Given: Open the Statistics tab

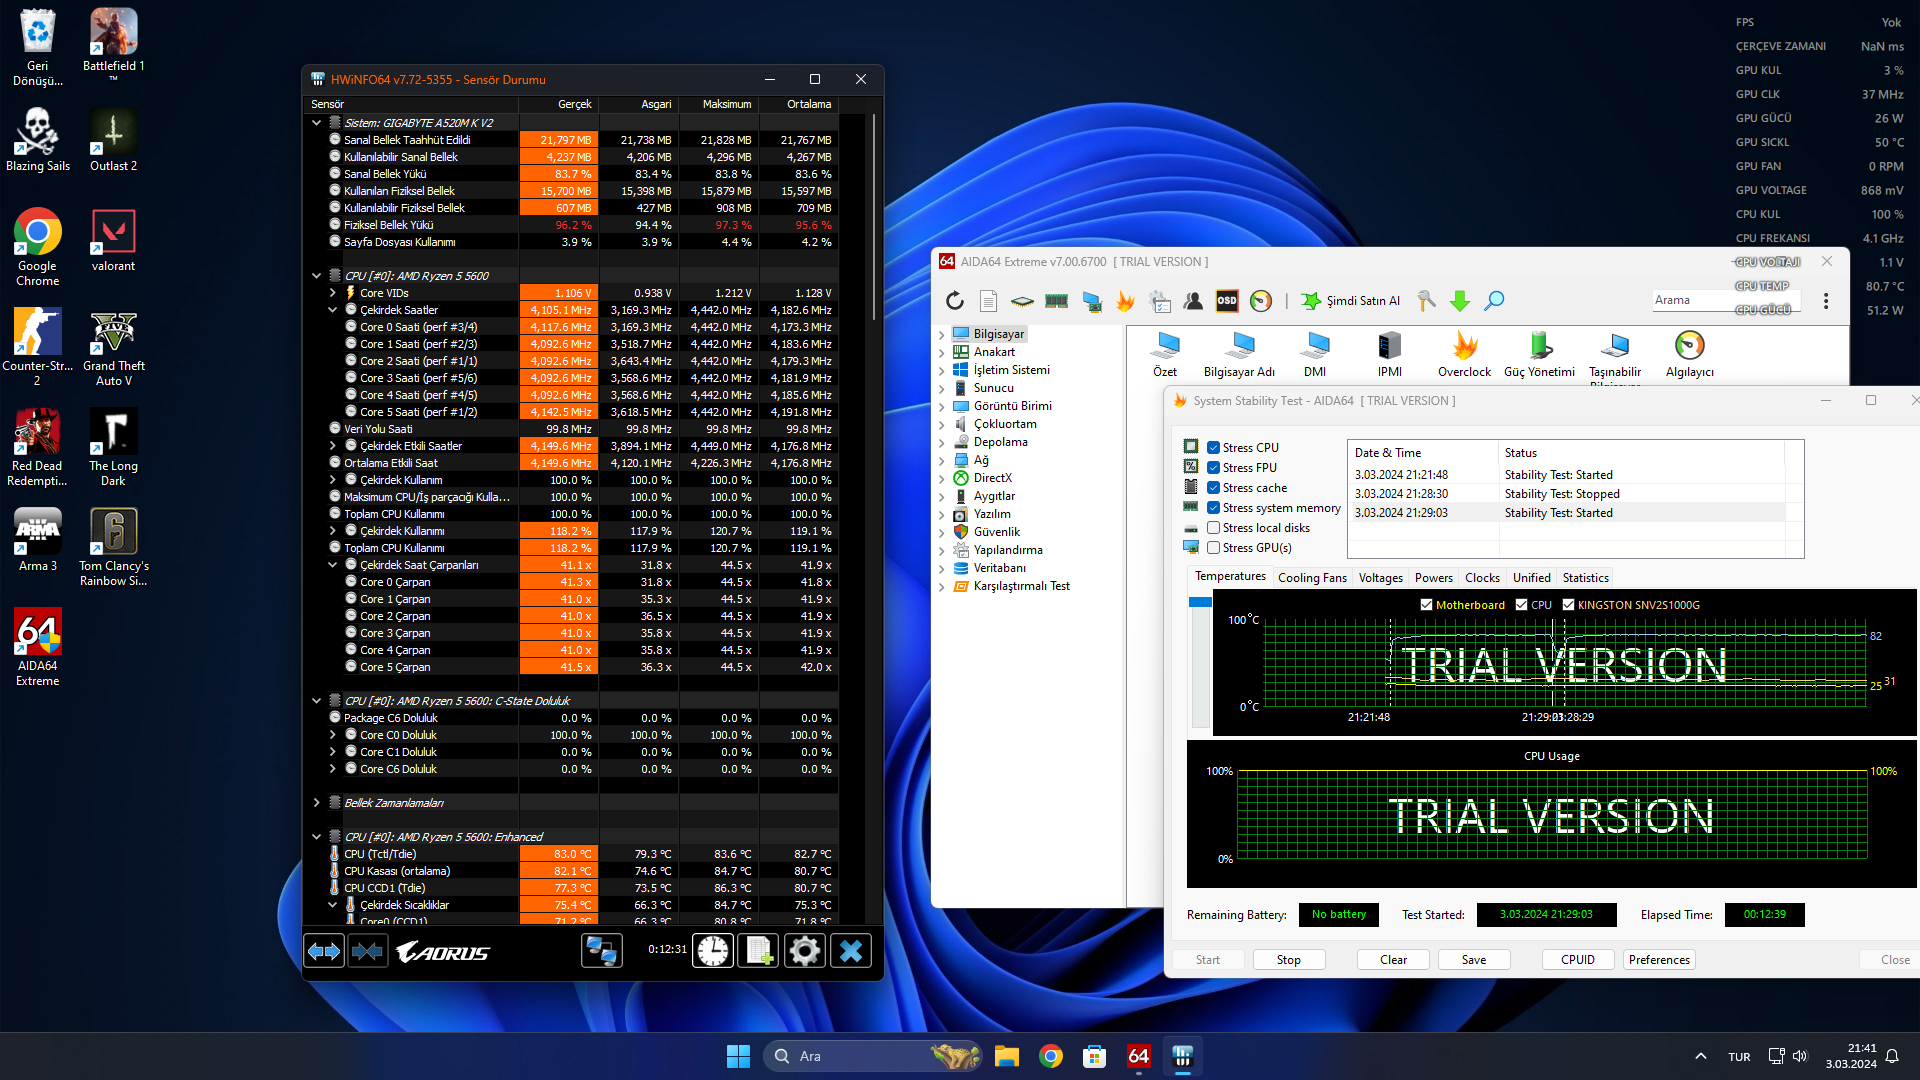Looking at the screenshot, I should (x=1585, y=578).
